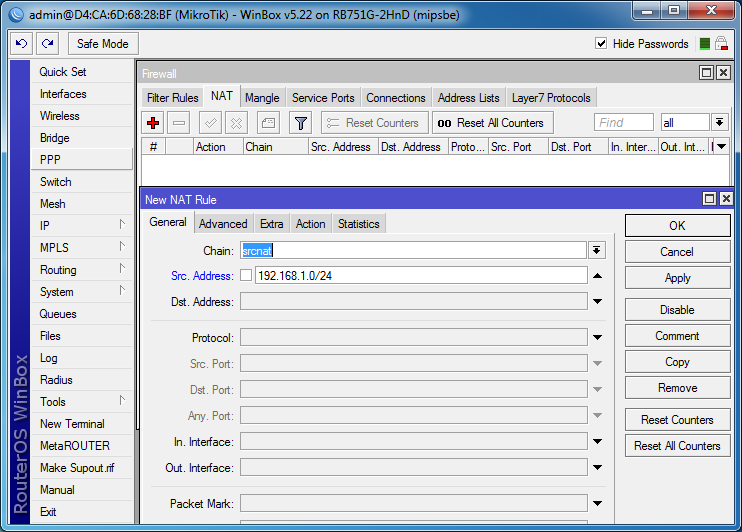The image size is (742, 532).
Task: Open New Terminal from sidebar
Action: (x=82, y=424)
